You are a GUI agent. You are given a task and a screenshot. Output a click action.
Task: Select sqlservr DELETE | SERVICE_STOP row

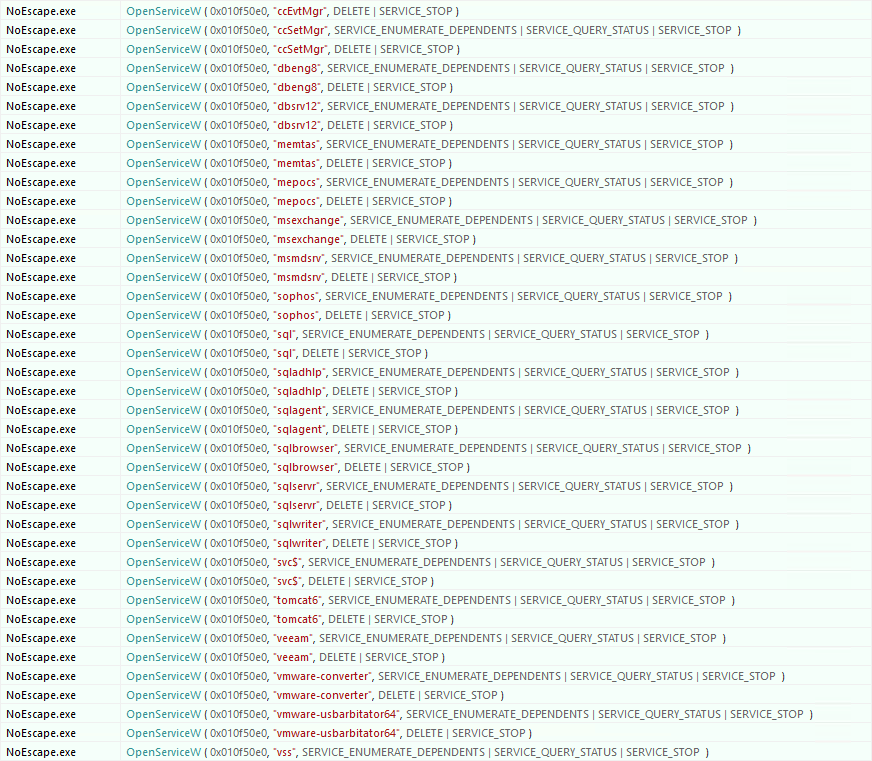pos(436,505)
